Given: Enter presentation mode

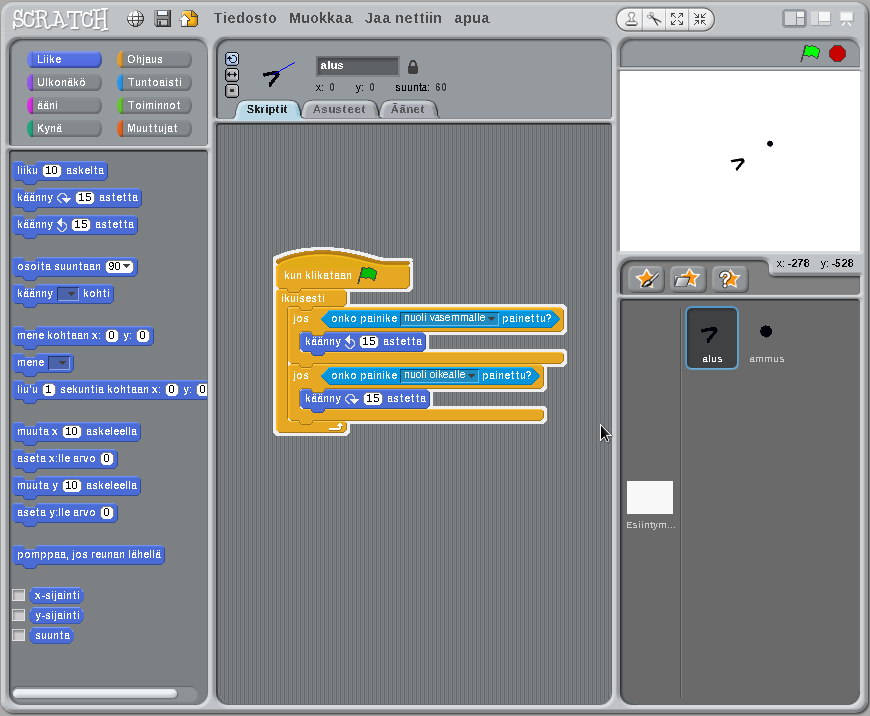Looking at the screenshot, I should (847, 19).
